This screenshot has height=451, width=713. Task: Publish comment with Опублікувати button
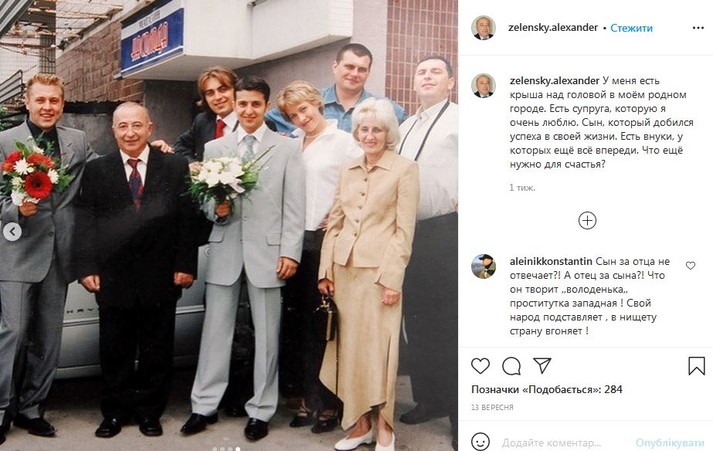click(669, 442)
